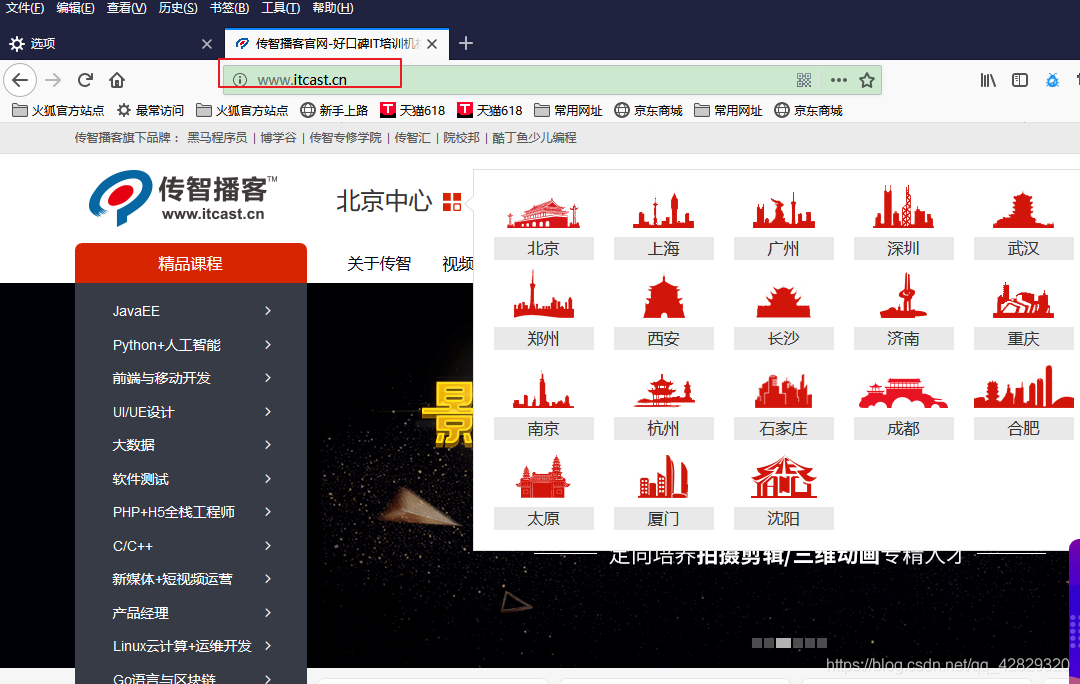Select the Changsha landmark icon
The image size is (1080, 684).
pyautogui.click(x=784, y=302)
